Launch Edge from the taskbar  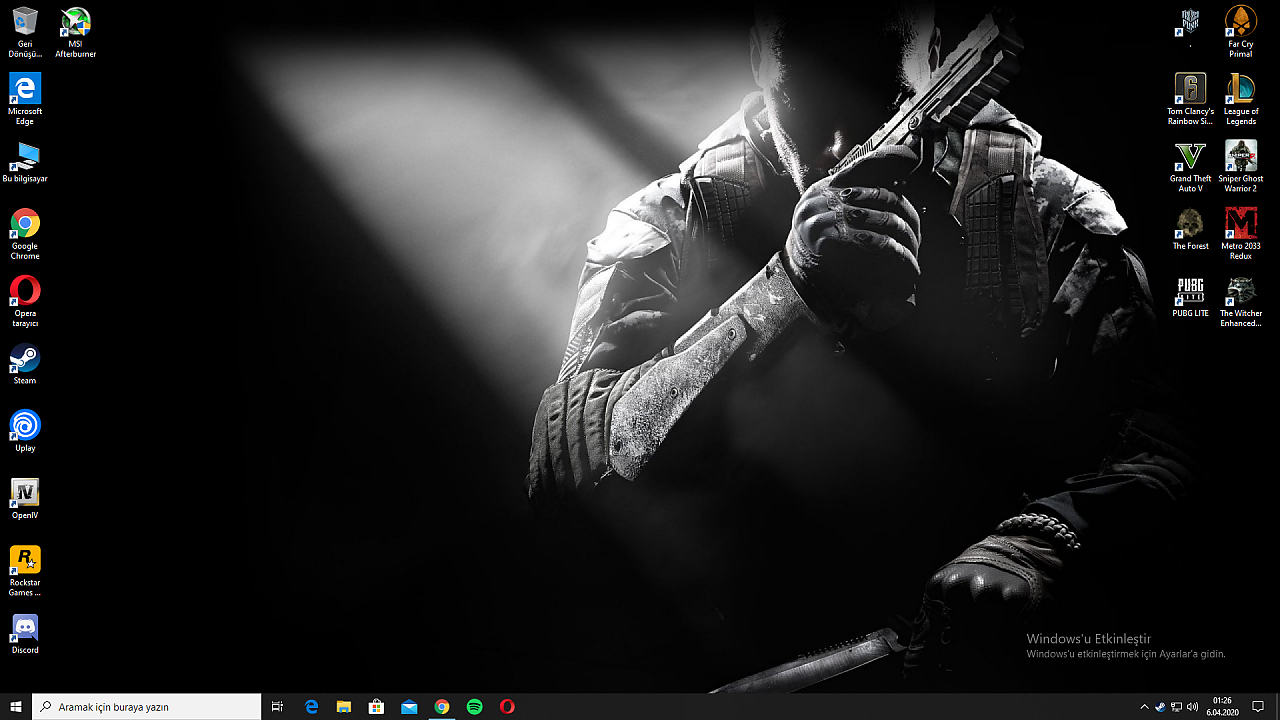311,706
